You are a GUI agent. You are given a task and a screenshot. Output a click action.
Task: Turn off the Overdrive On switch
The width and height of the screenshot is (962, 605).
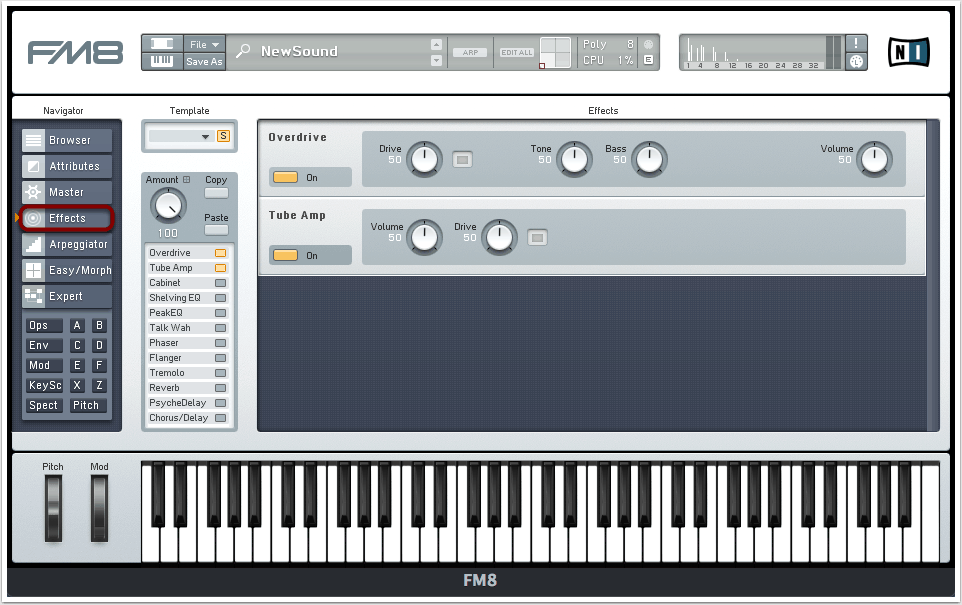[x=286, y=177]
